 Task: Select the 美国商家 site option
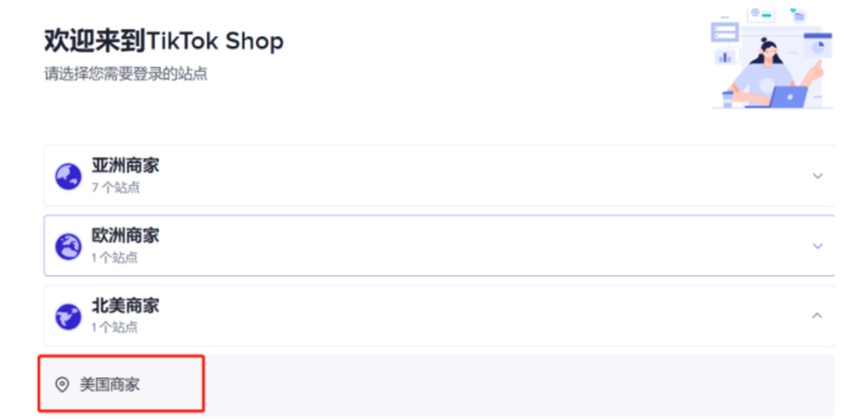110,384
